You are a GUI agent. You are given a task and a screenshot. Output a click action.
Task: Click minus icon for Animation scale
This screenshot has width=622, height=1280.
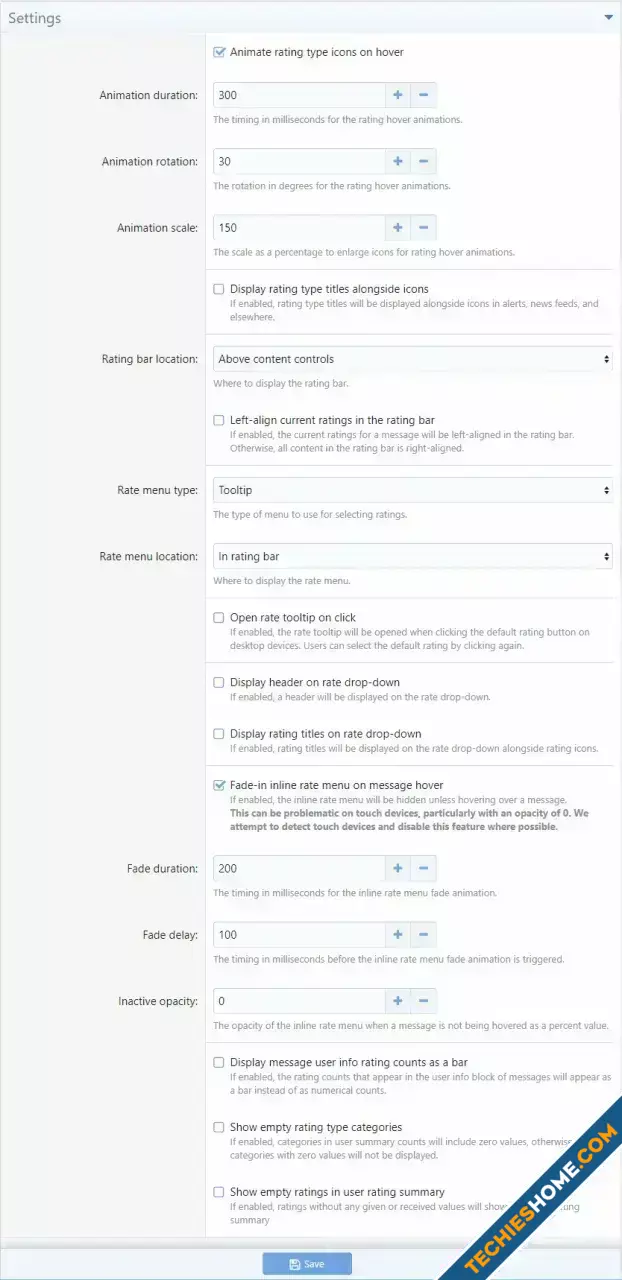click(x=424, y=227)
